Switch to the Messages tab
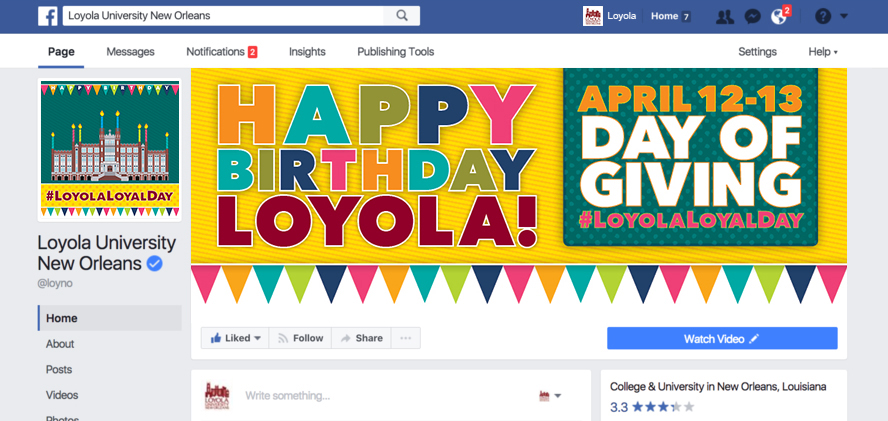Image resolution: width=888 pixels, height=421 pixels. coord(130,52)
